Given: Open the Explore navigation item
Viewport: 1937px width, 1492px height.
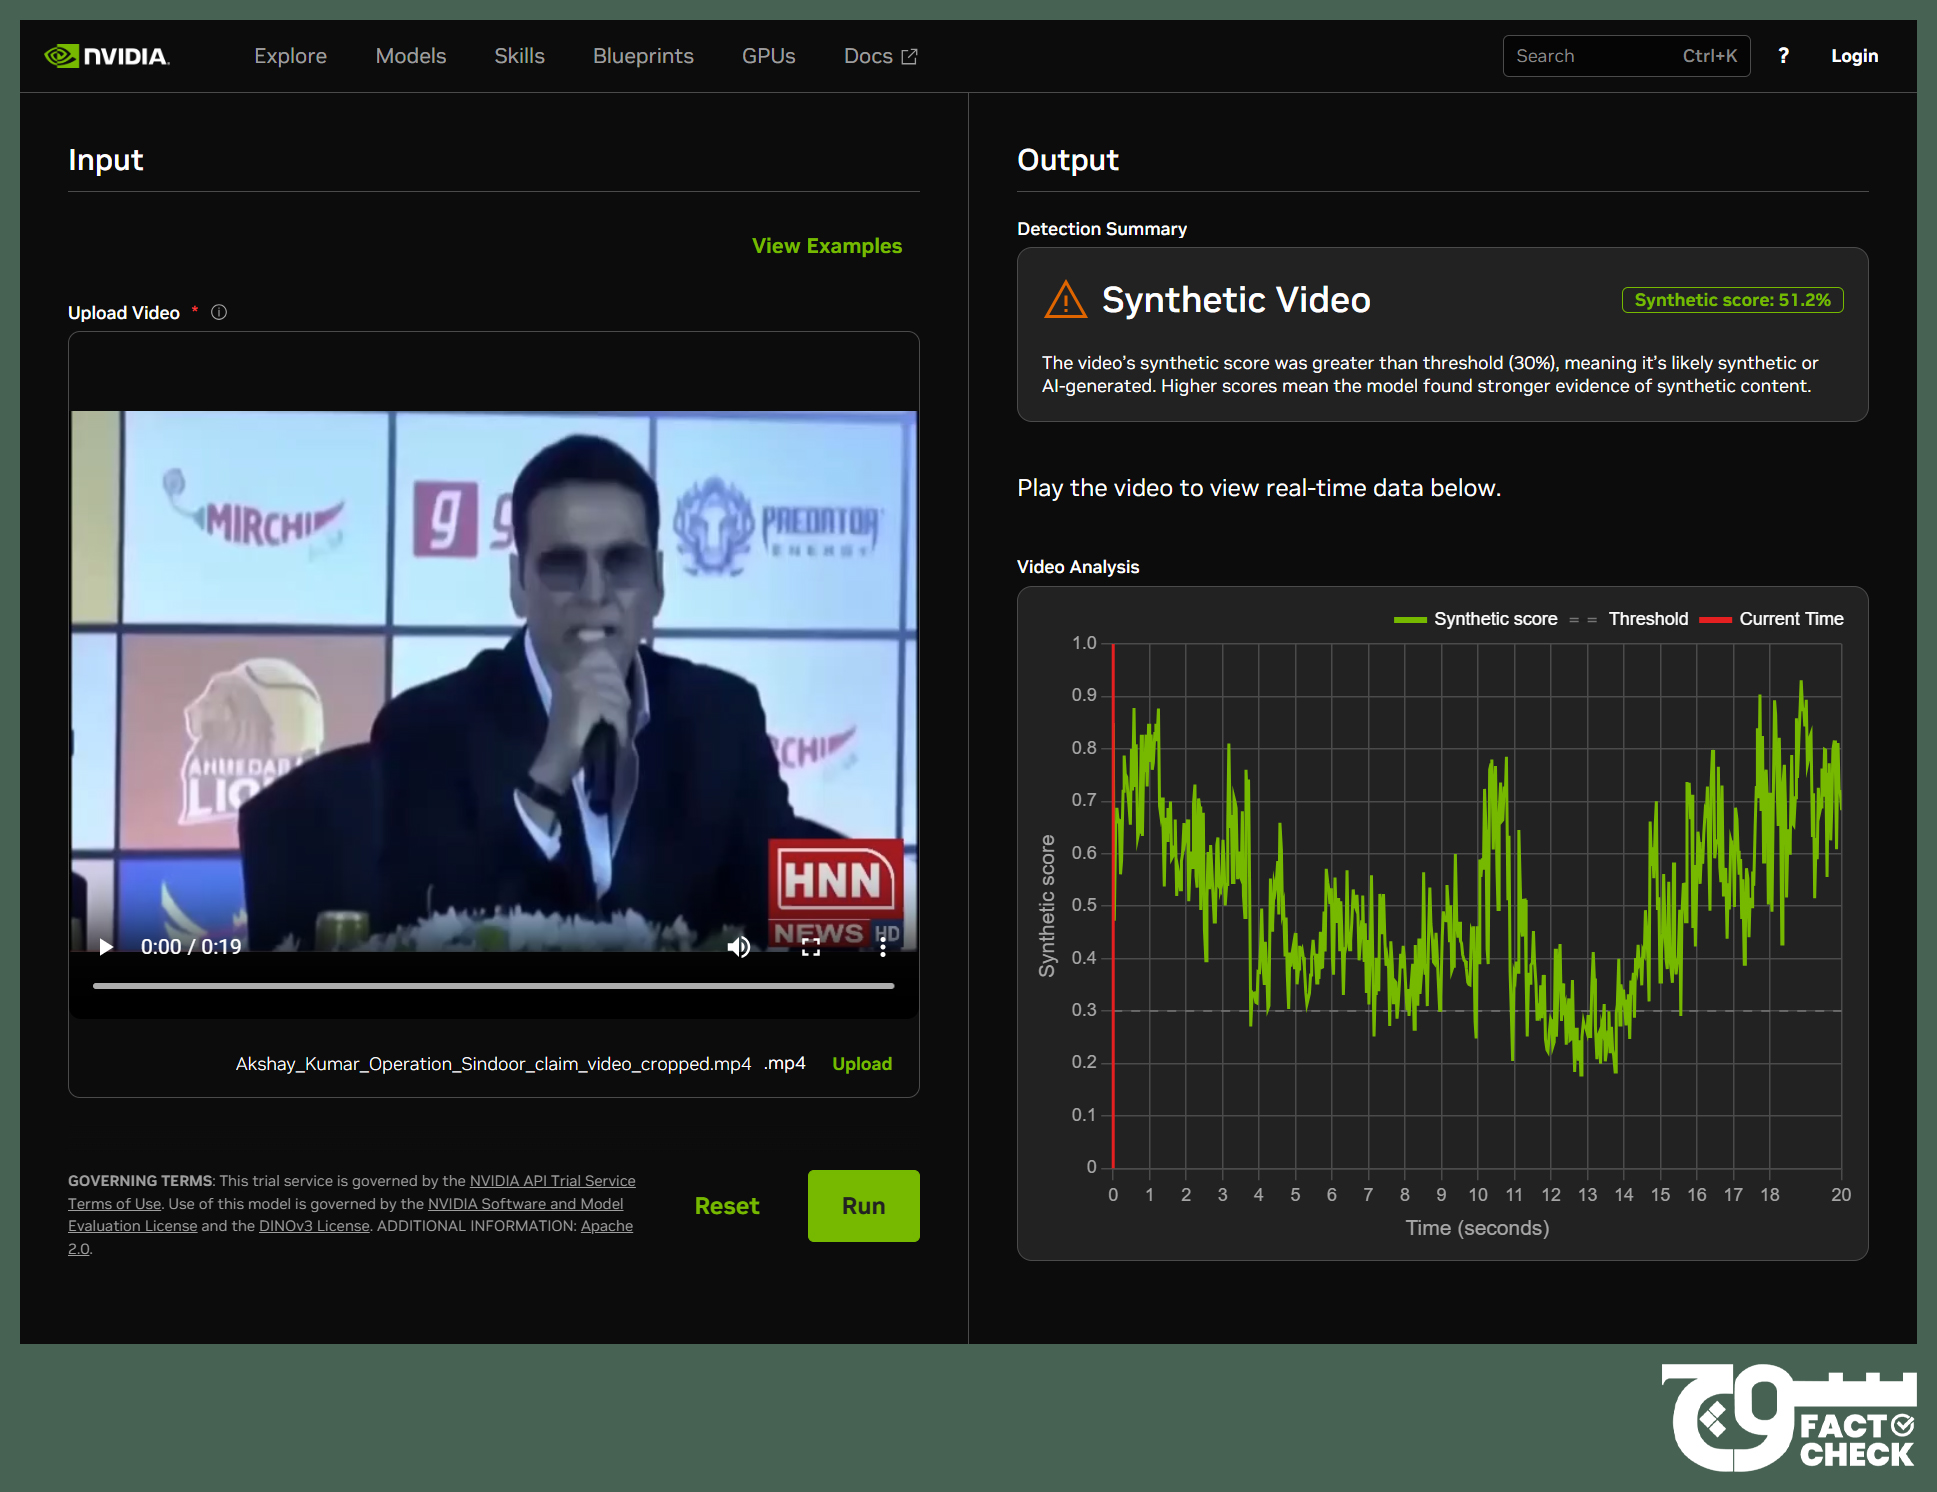Looking at the screenshot, I should pos(290,56).
